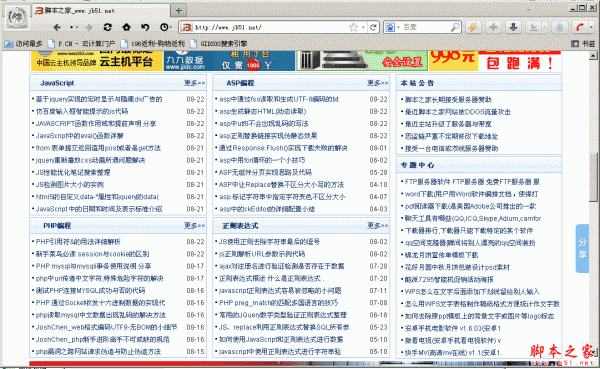Open the 访问最多 bookmarks folder
This screenshot has height=369, width=600.
[24, 44]
